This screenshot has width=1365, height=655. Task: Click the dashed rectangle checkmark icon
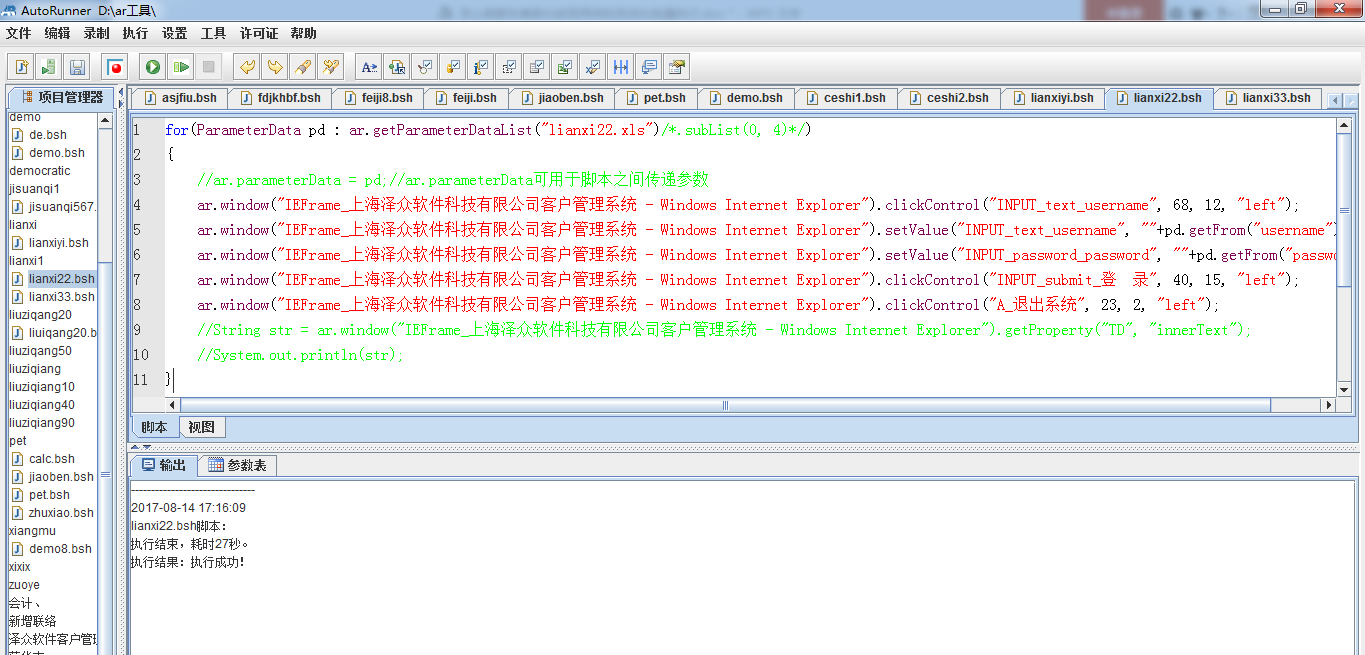click(x=509, y=67)
